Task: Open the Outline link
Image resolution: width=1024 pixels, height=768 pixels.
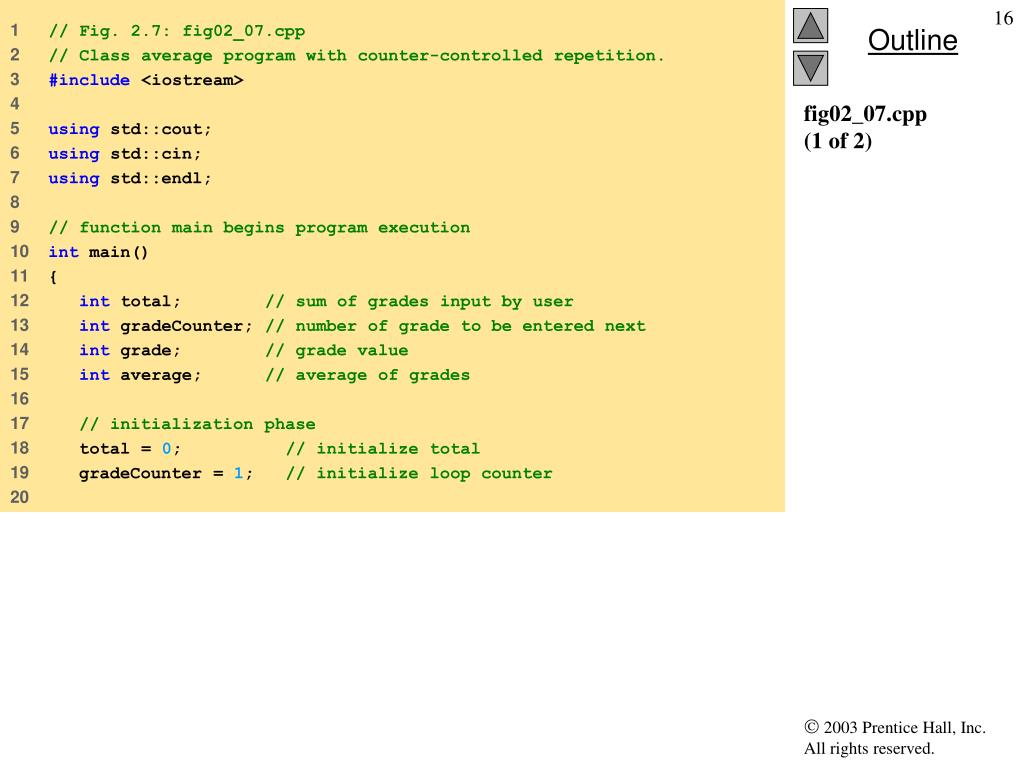Action: 912,40
